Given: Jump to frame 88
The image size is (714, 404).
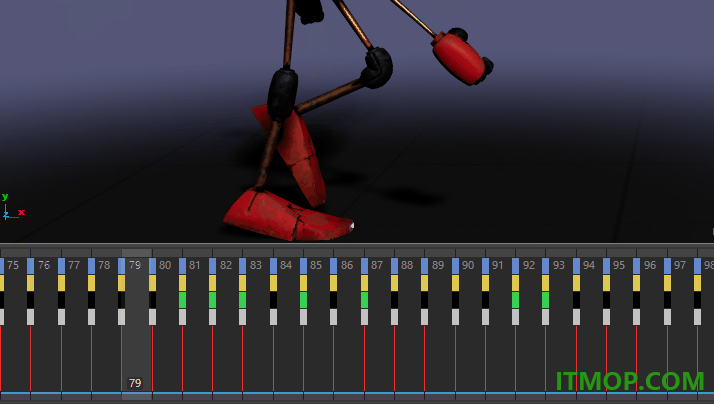Looking at the screenshot, I should [407, 265].
